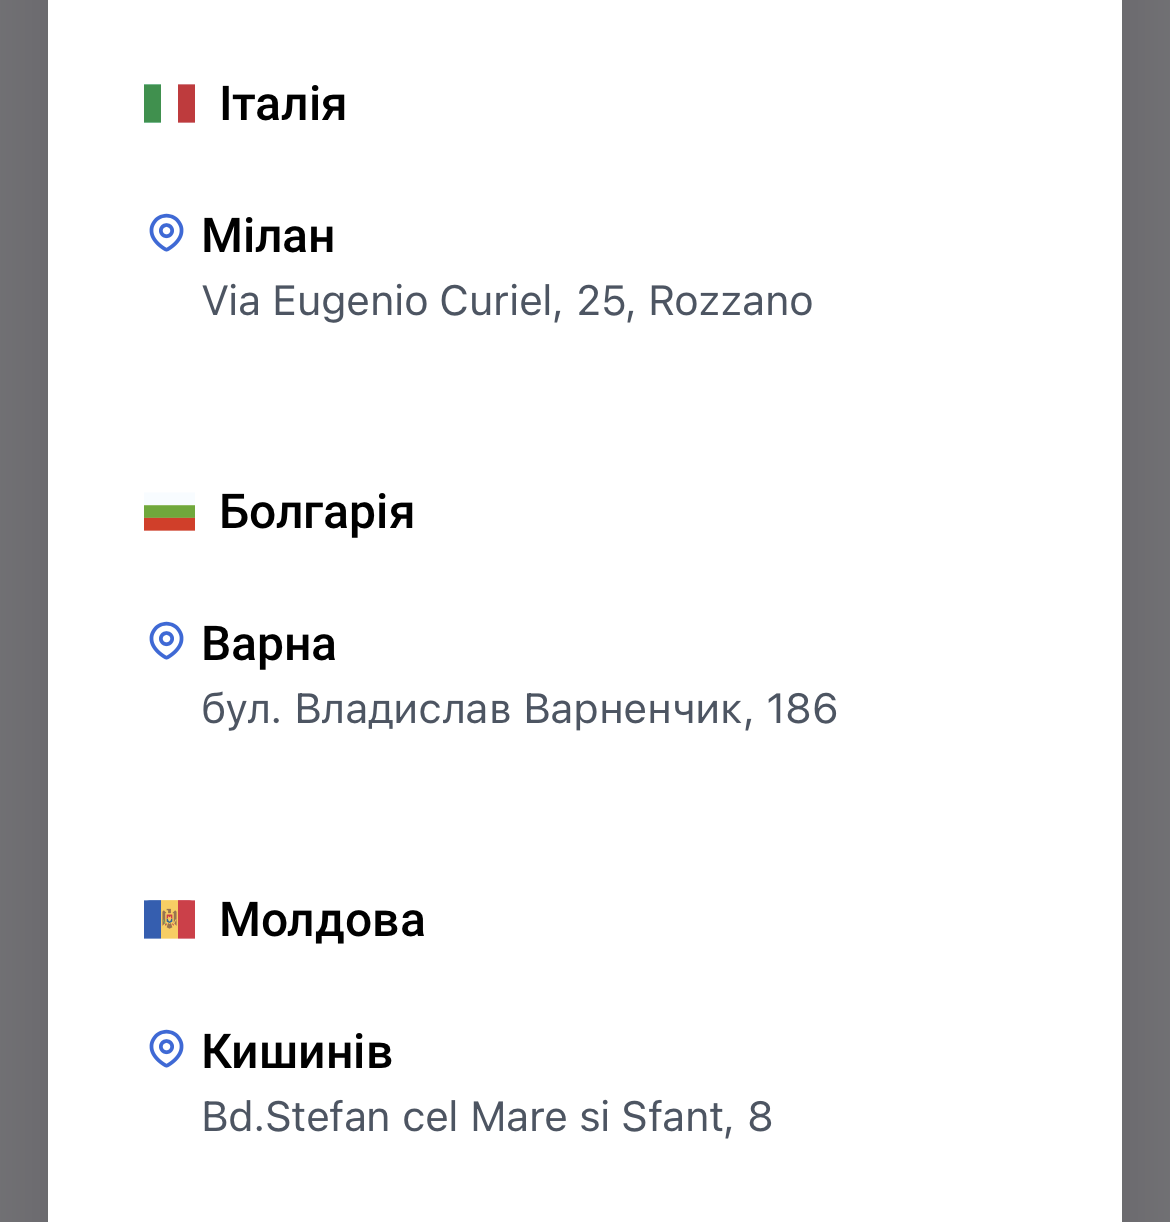Click the empty space between the Варна address and Молдова
Screen dimensions: 1170x1222
(585, 814)
